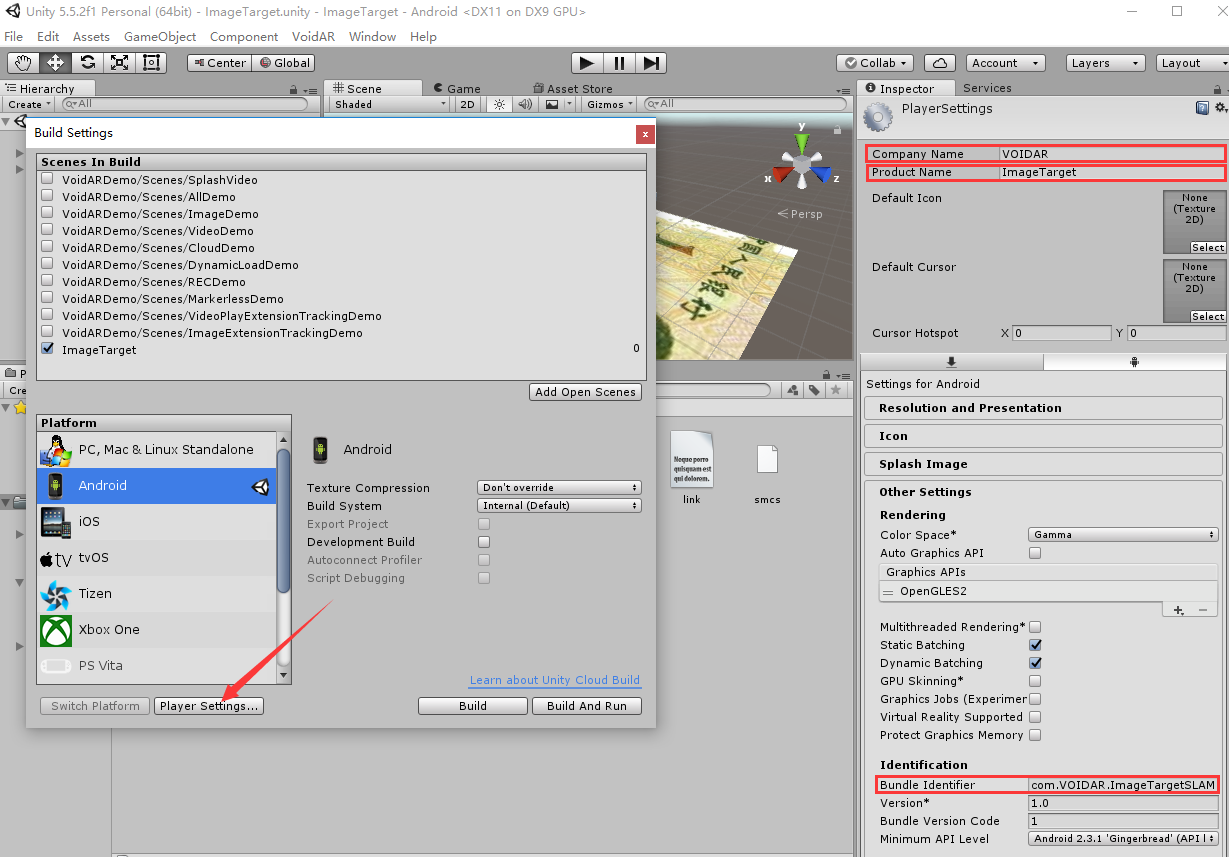
Task: Select tvOS platform in list
Action: click(157, 558)
